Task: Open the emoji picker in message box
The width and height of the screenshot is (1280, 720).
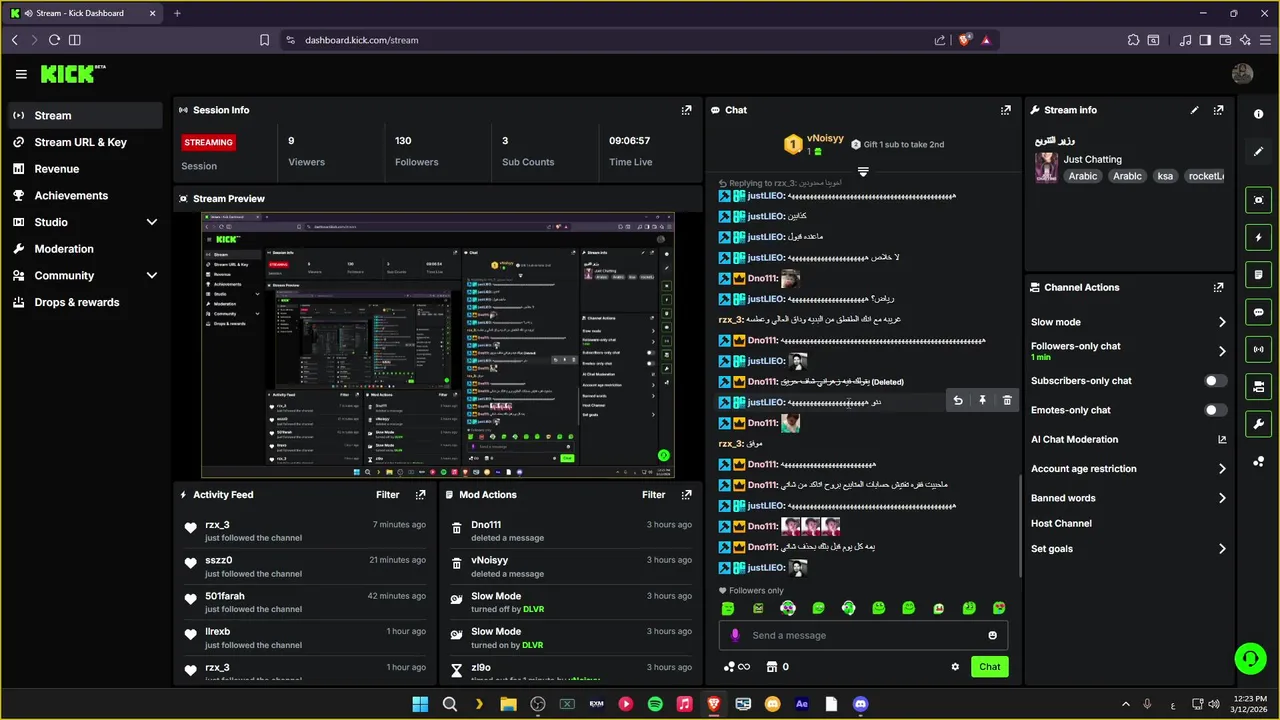Action: 992,635
